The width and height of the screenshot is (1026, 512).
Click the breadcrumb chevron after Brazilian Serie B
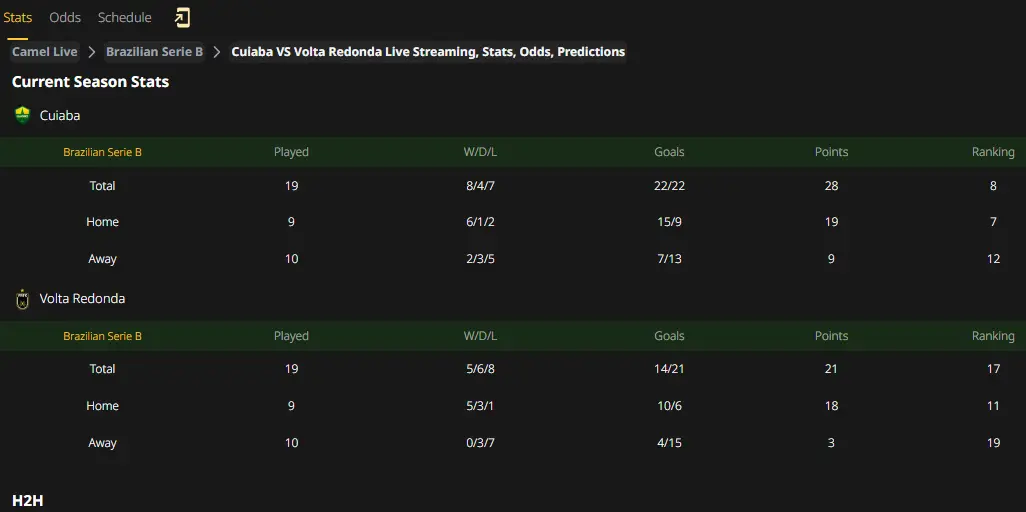coord(217,52)
